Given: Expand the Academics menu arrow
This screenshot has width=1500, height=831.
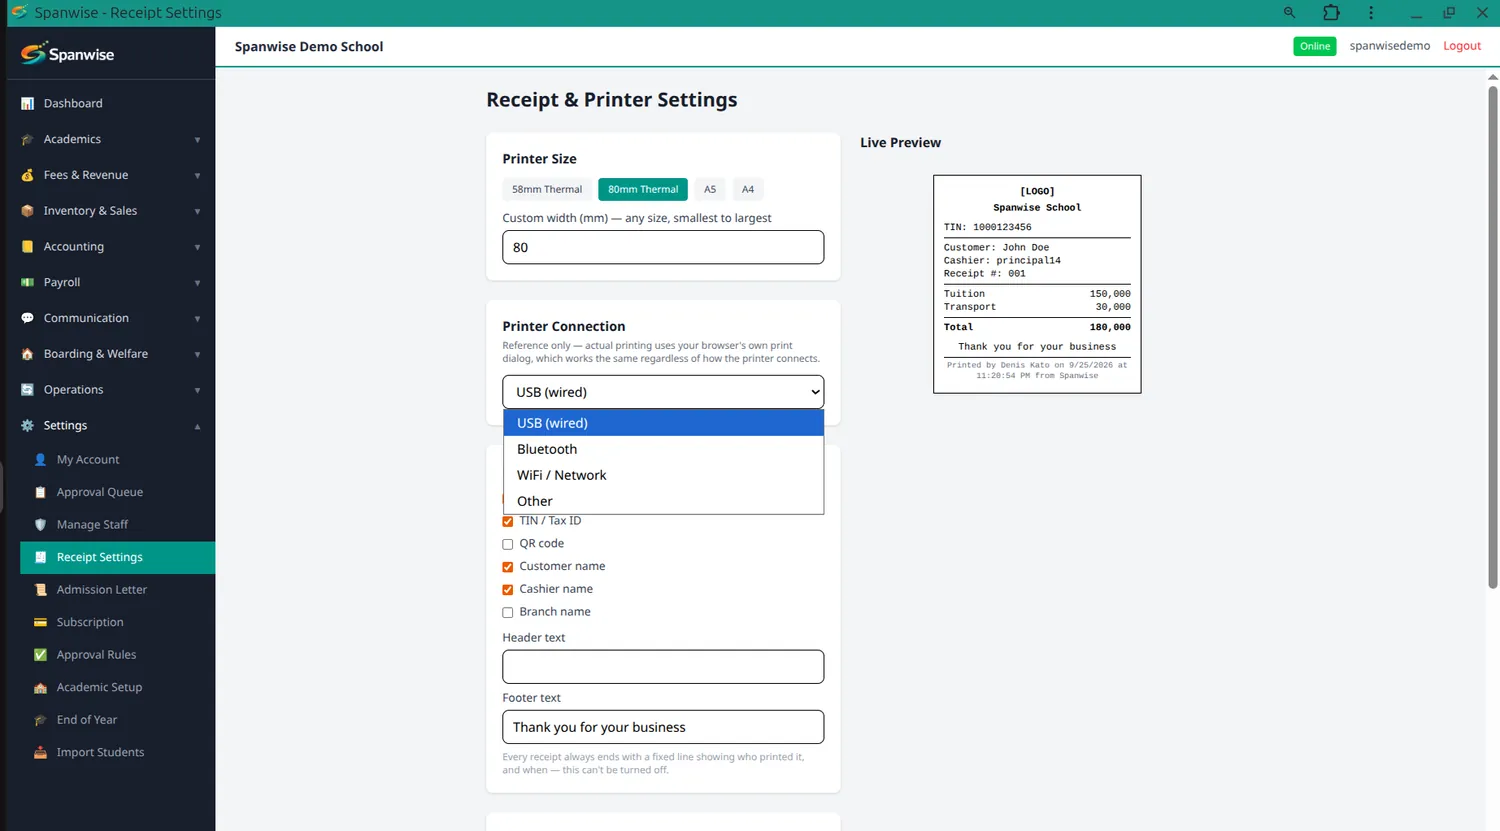Looking at the screenshot, I should 197,140.
